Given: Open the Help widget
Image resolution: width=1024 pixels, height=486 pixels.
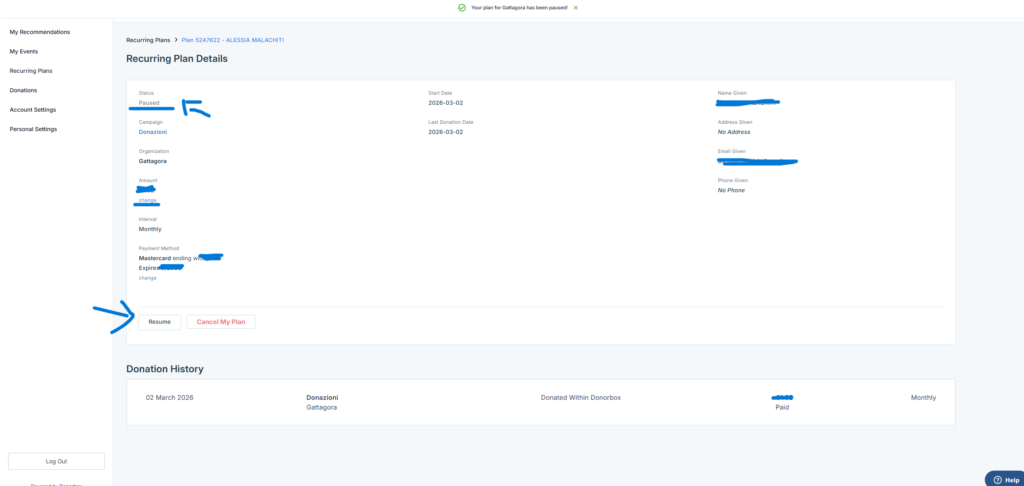Looking at the screenshot, I should tap(1002, 479).
